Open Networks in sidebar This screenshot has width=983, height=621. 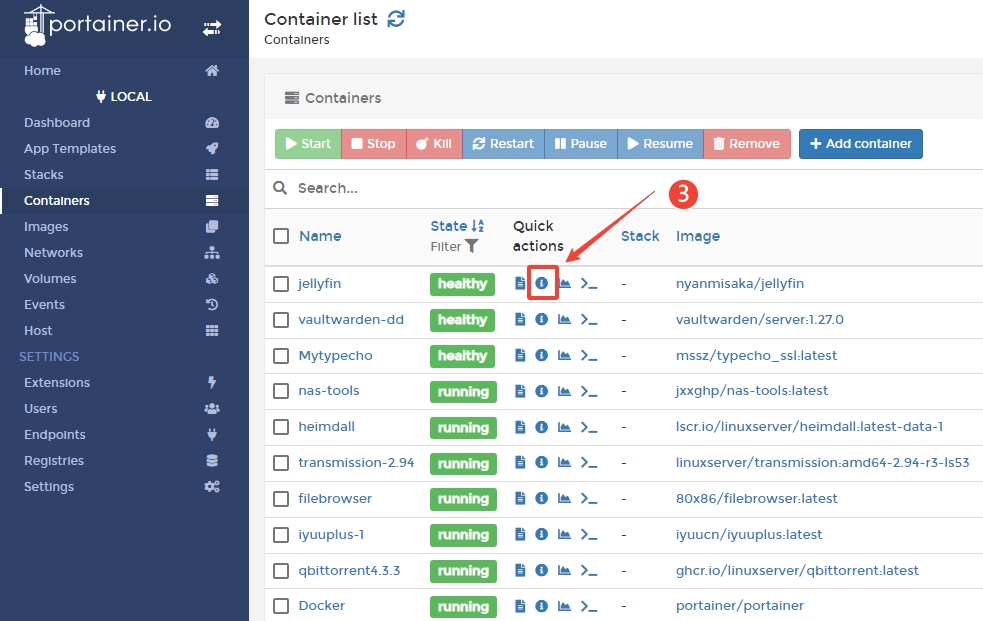click(x=122, y=253)
